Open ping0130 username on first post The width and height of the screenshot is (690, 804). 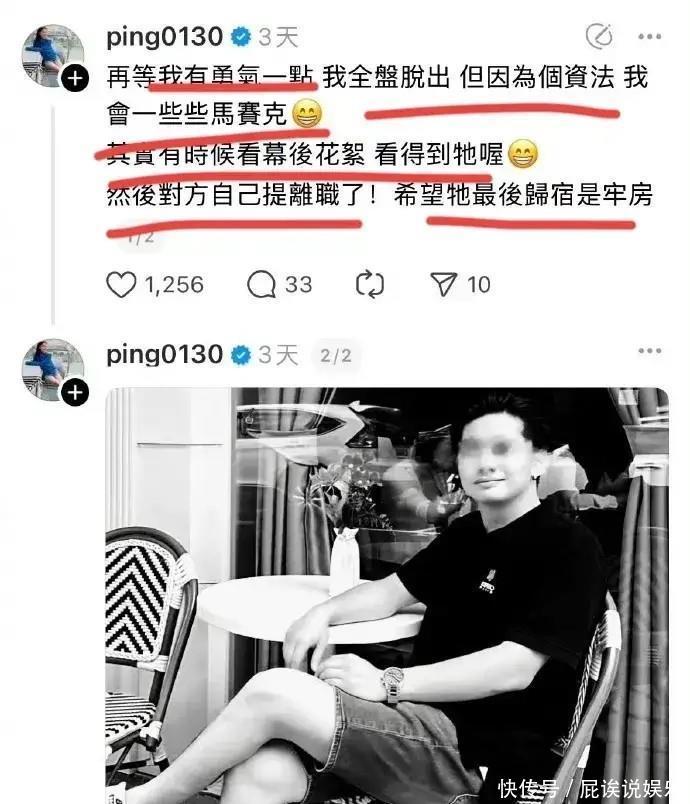[x=165, y=37]
